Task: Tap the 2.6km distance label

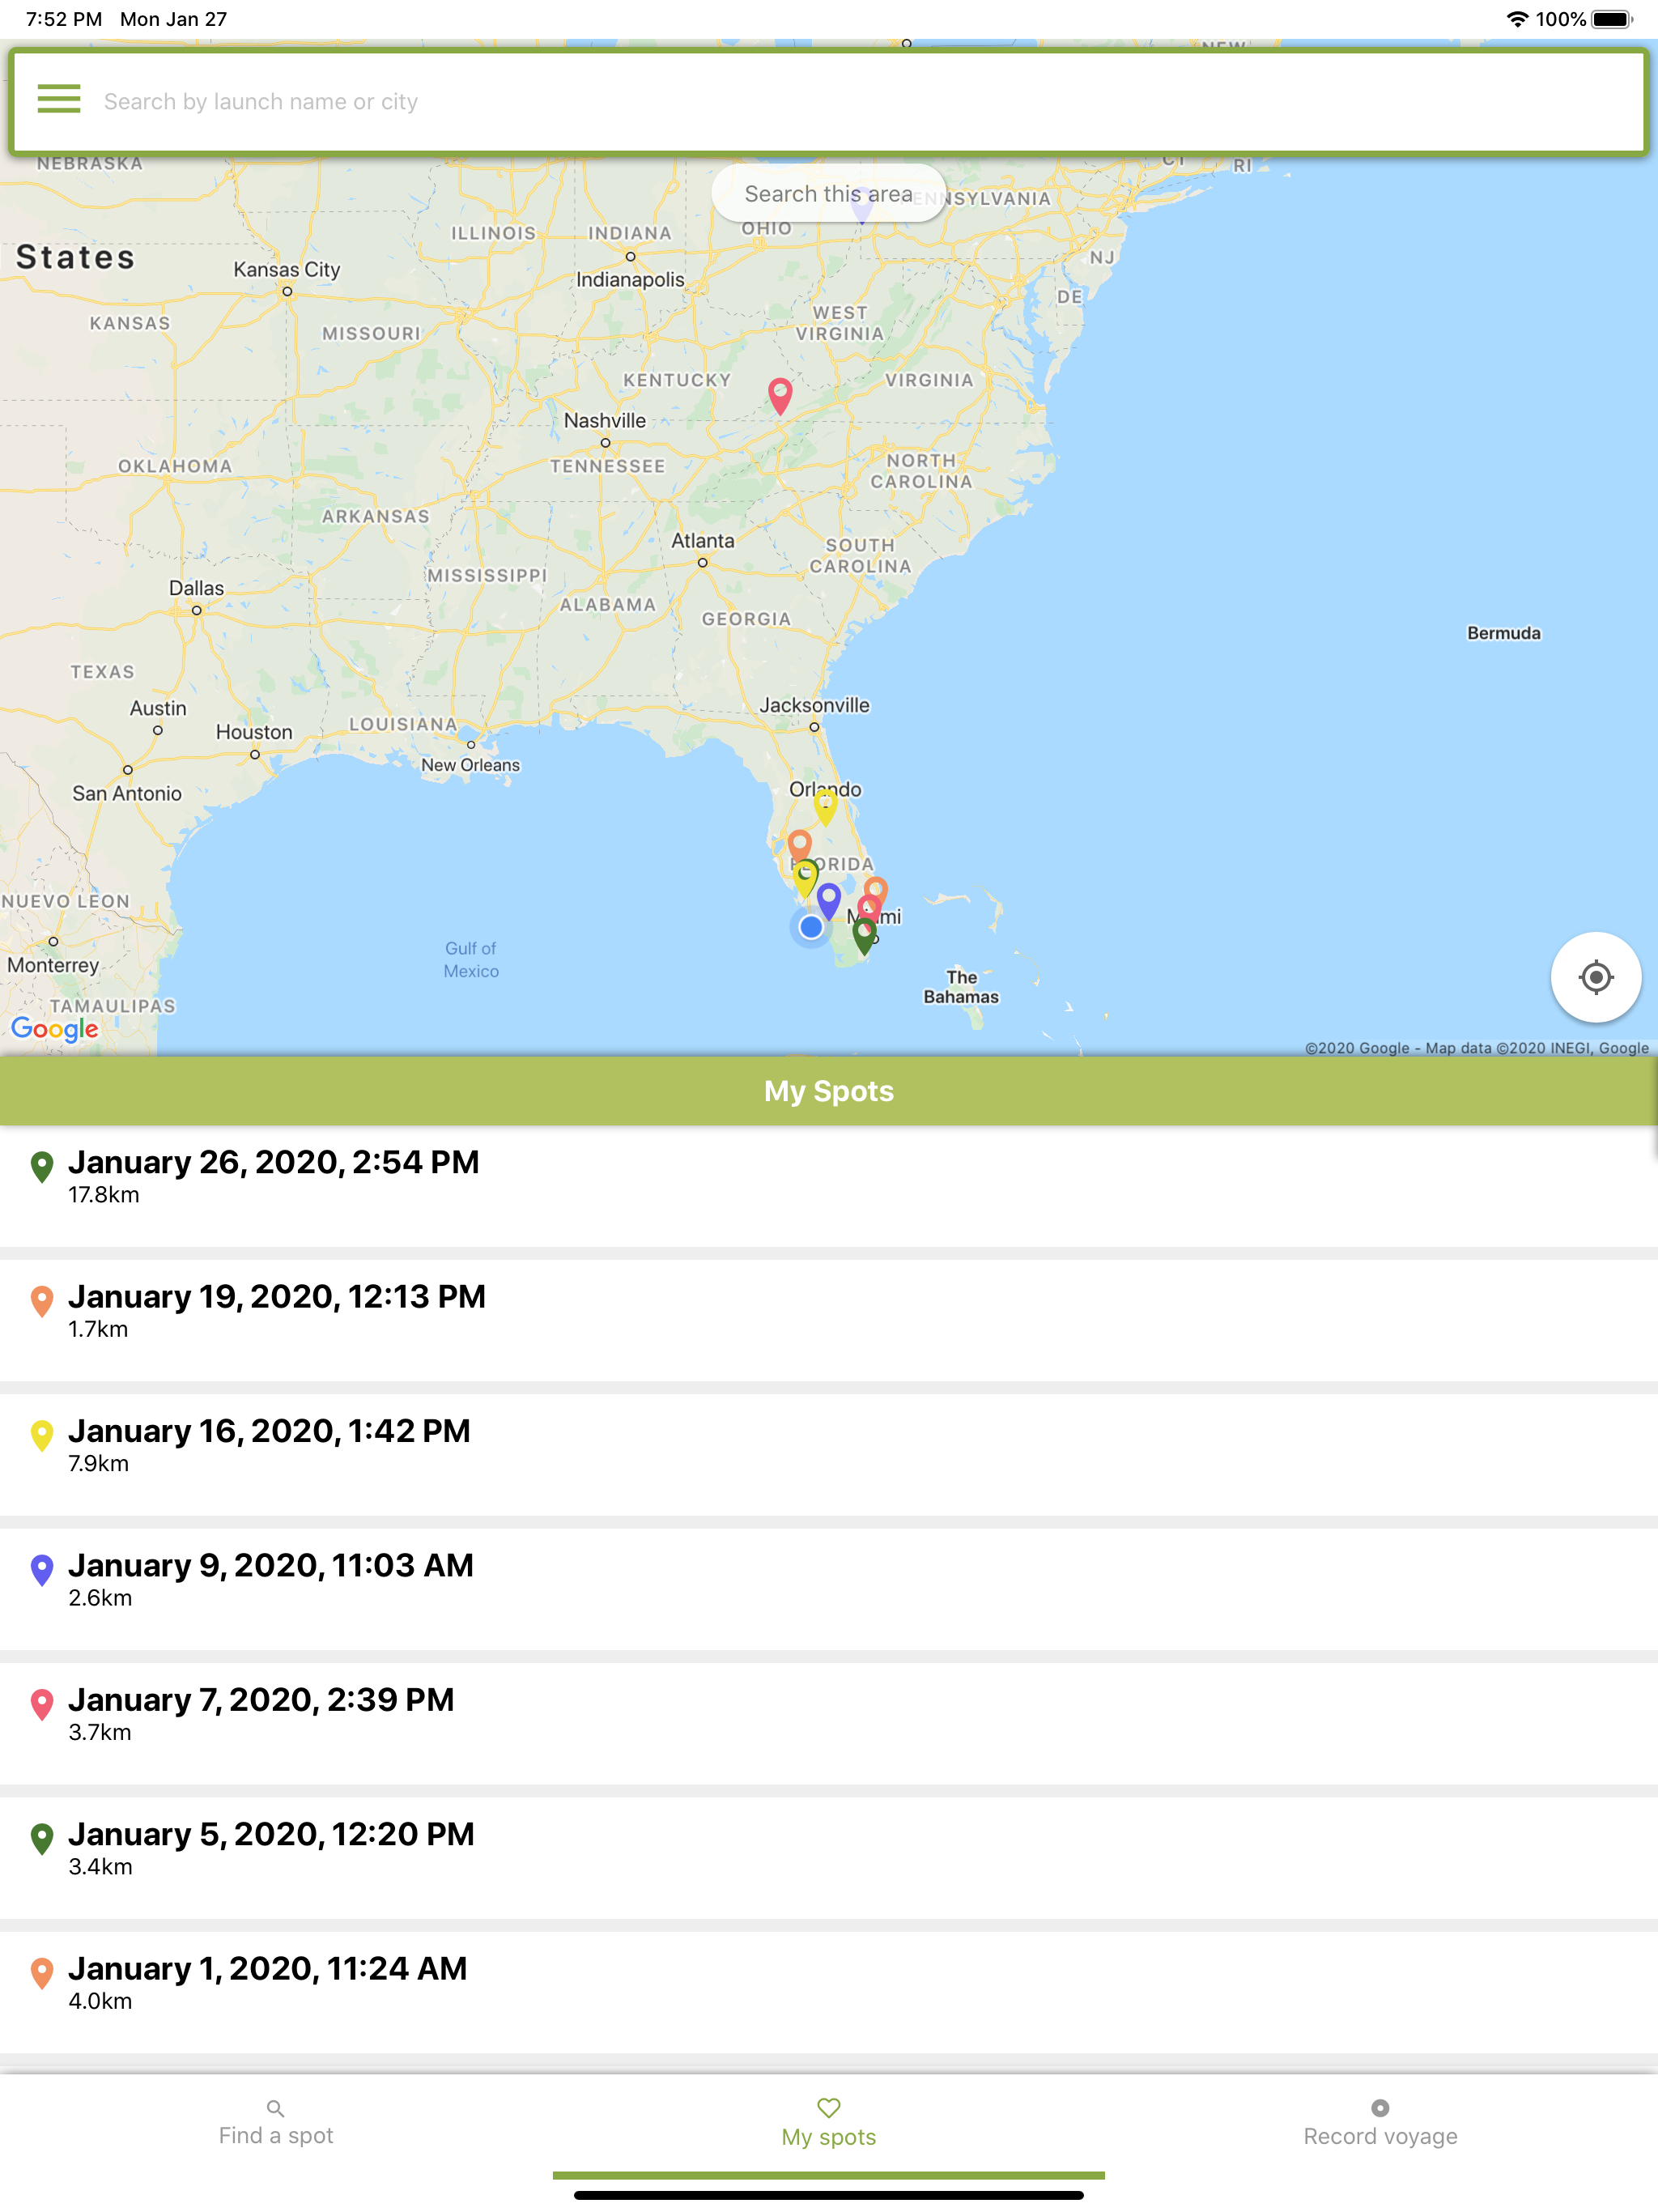Action: tap(100, 1598)
